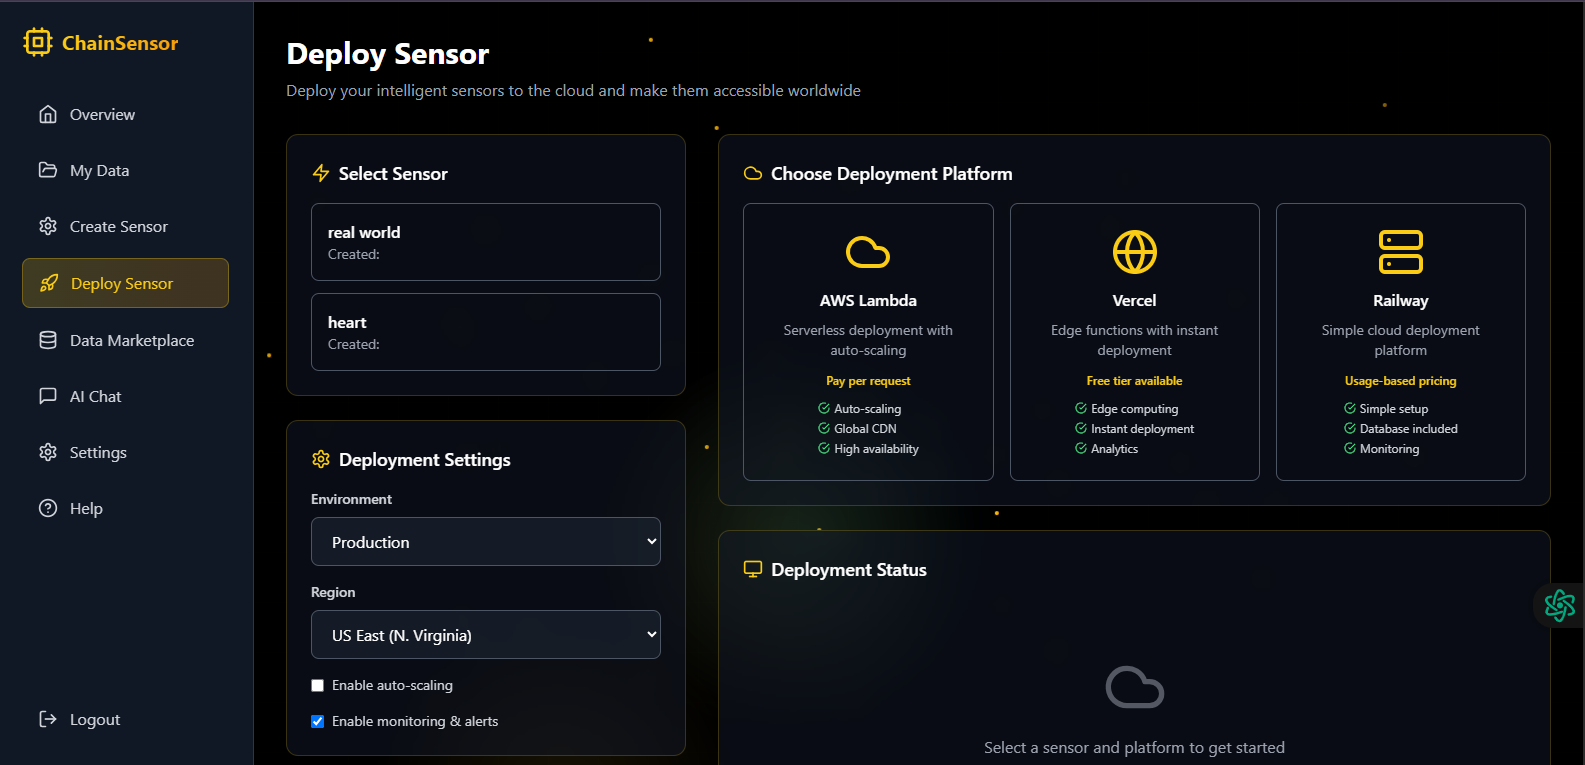Viewport: 1585px width, 765px height.
Task: Click the Deploy Sensor rocket icon
Action: coord(49,283)
